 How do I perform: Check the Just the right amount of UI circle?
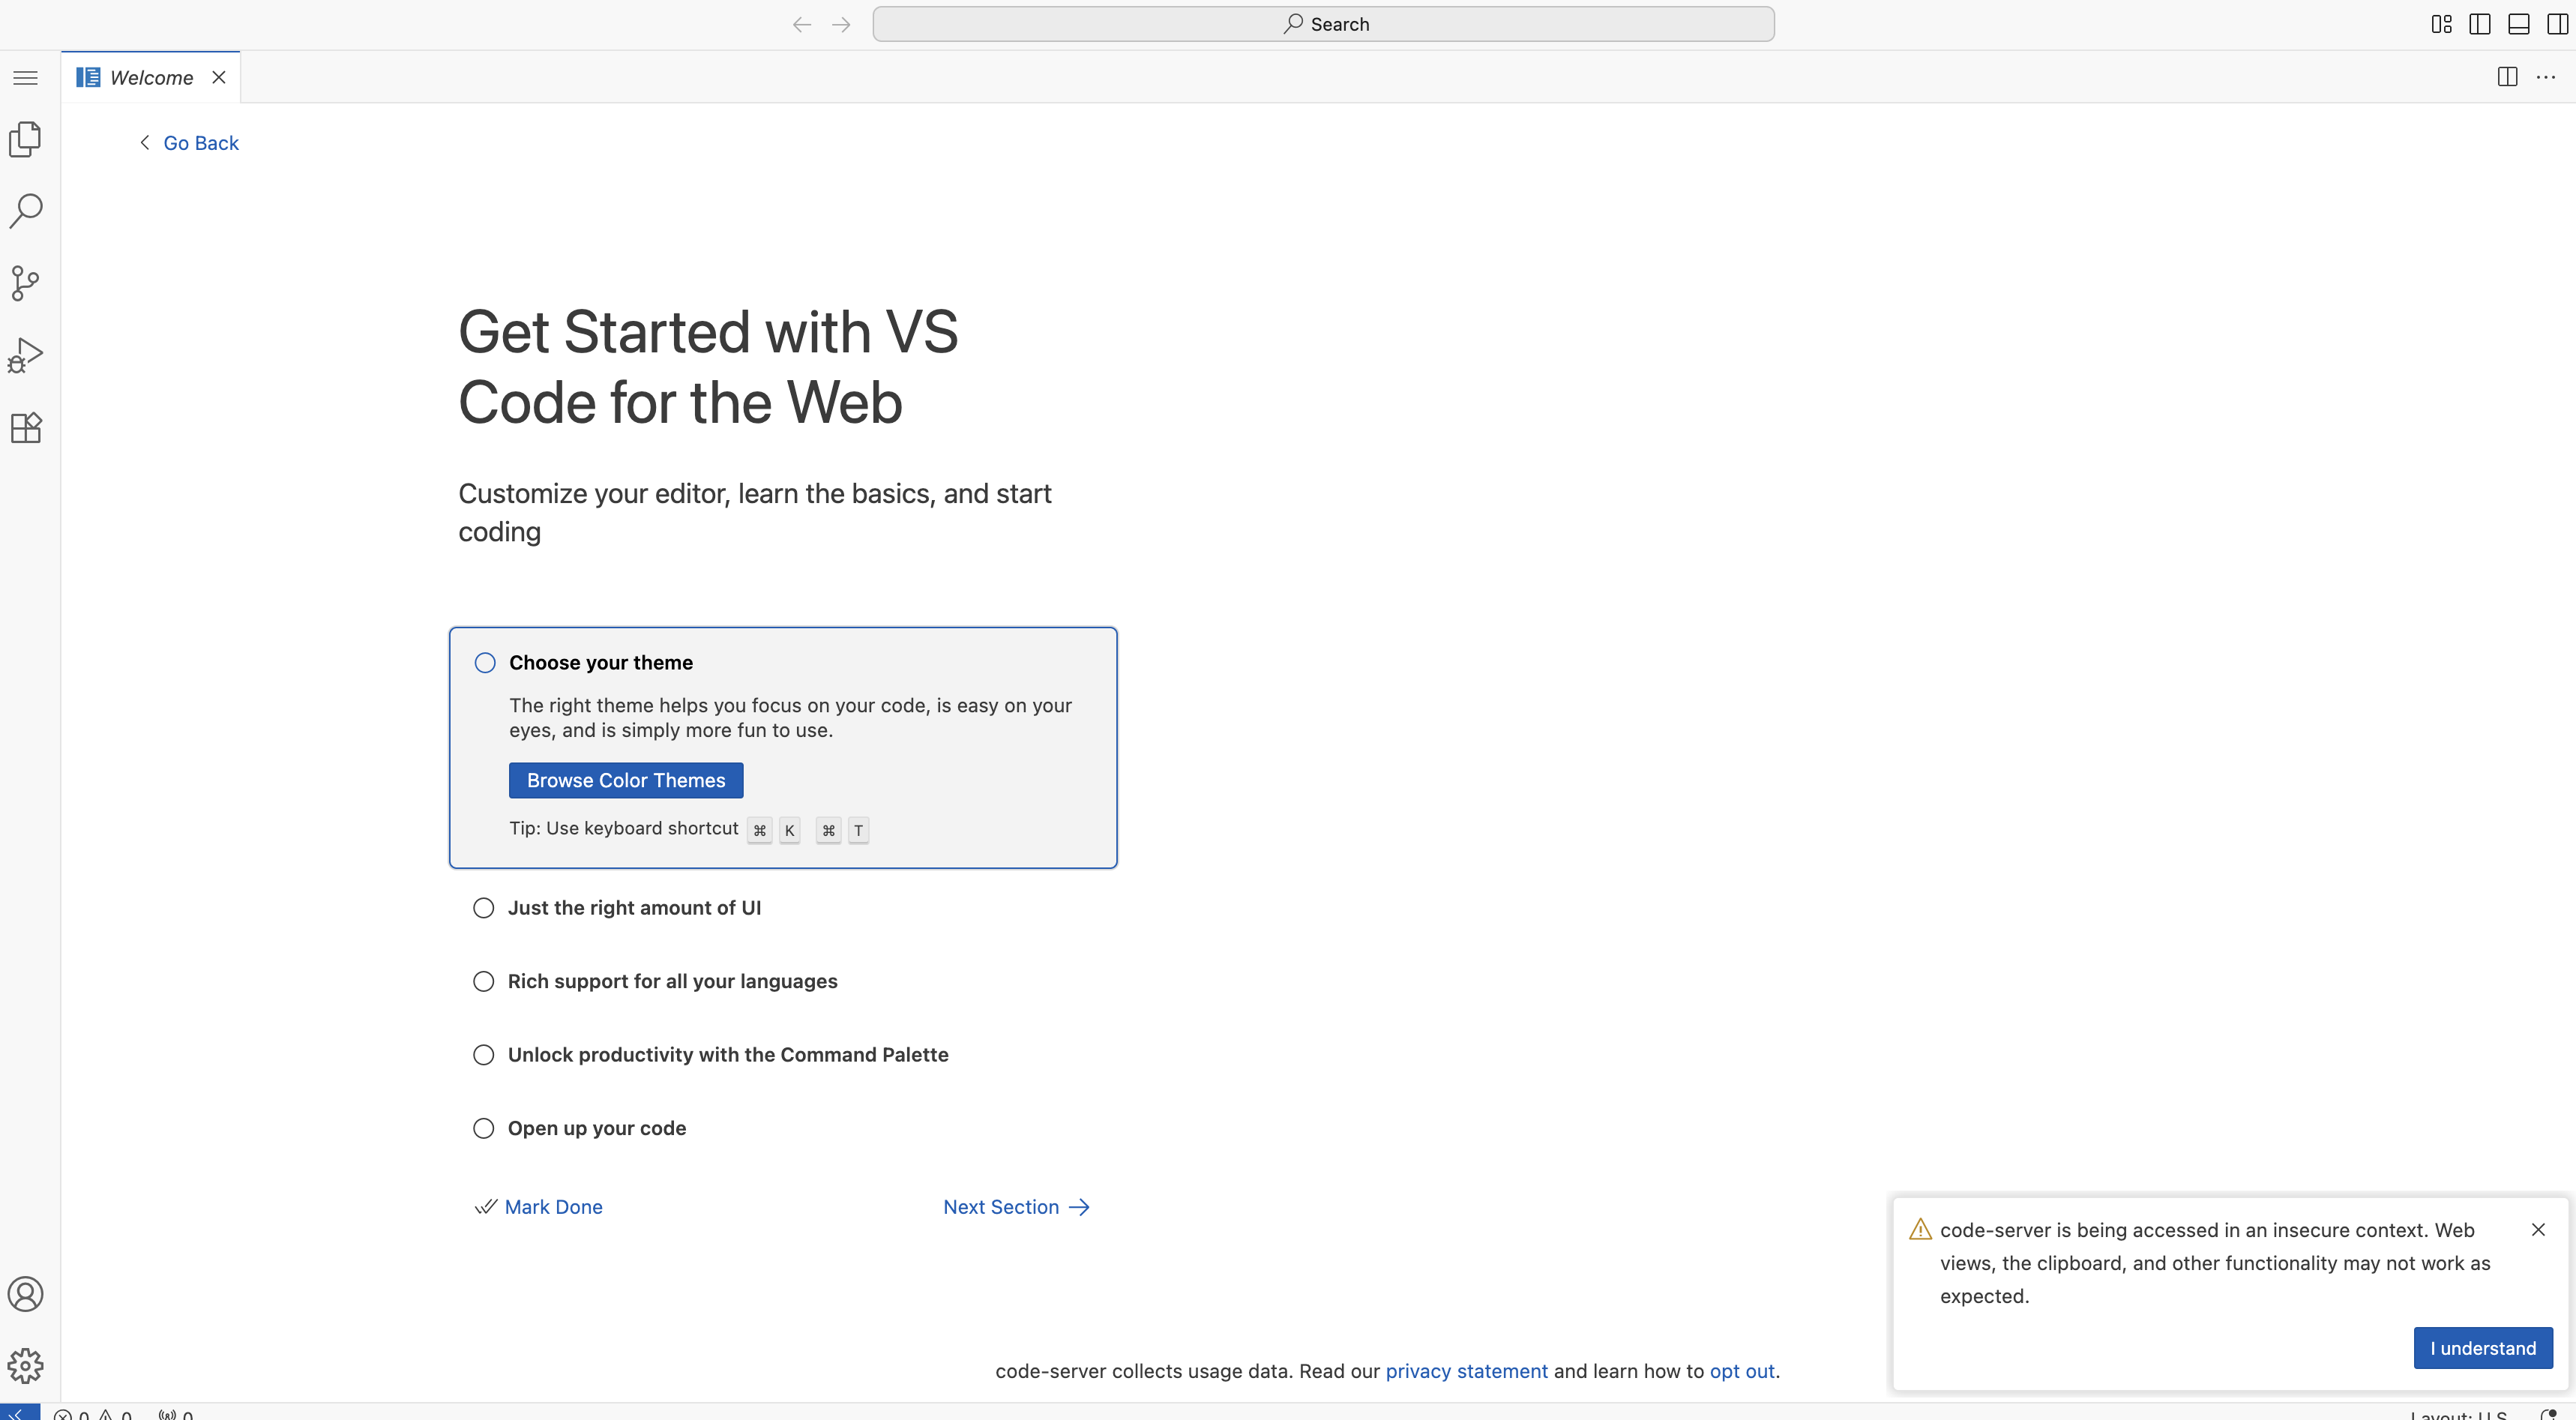click(x=484, y=908)
